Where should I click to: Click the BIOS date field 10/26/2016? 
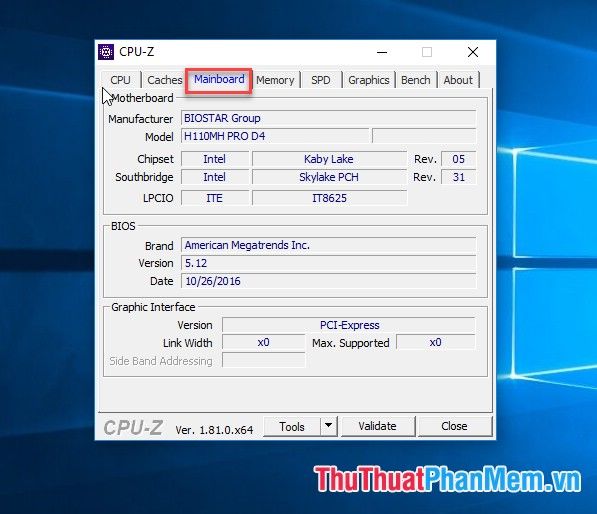(329, 281)
